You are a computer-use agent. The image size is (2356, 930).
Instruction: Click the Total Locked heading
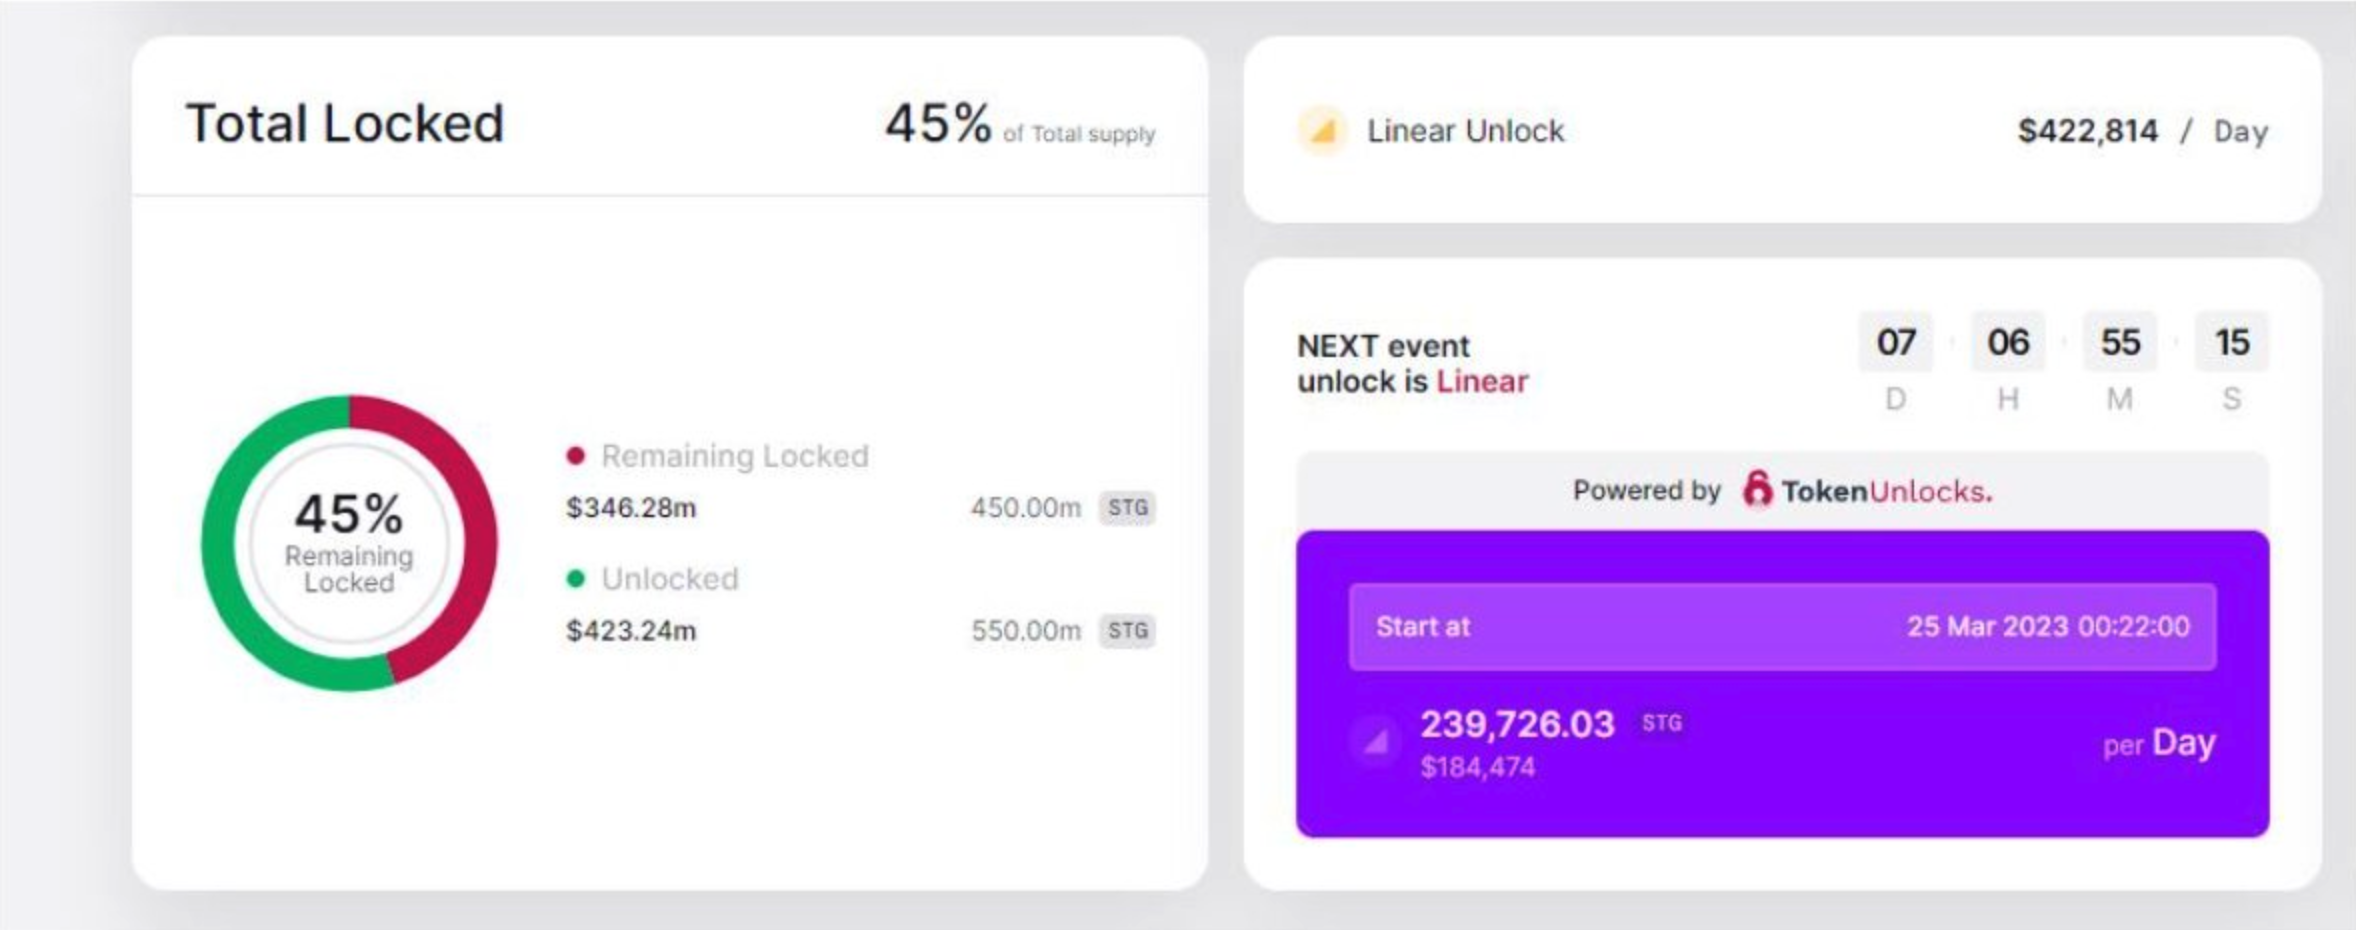pos(345,124)
